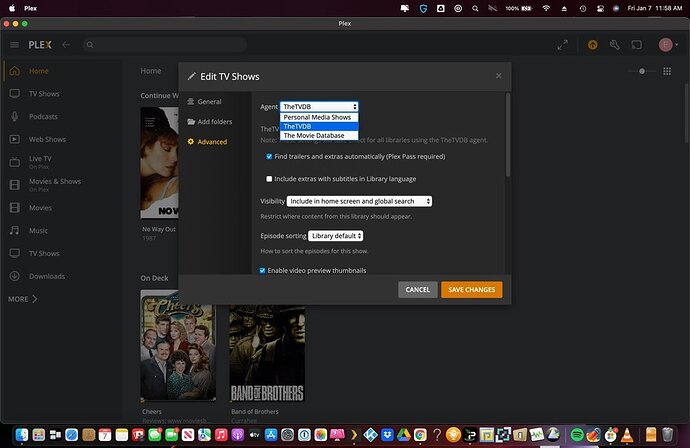The image size is (690, 448).
Task: Open App Store in the dock
Action: coord(271,435)
